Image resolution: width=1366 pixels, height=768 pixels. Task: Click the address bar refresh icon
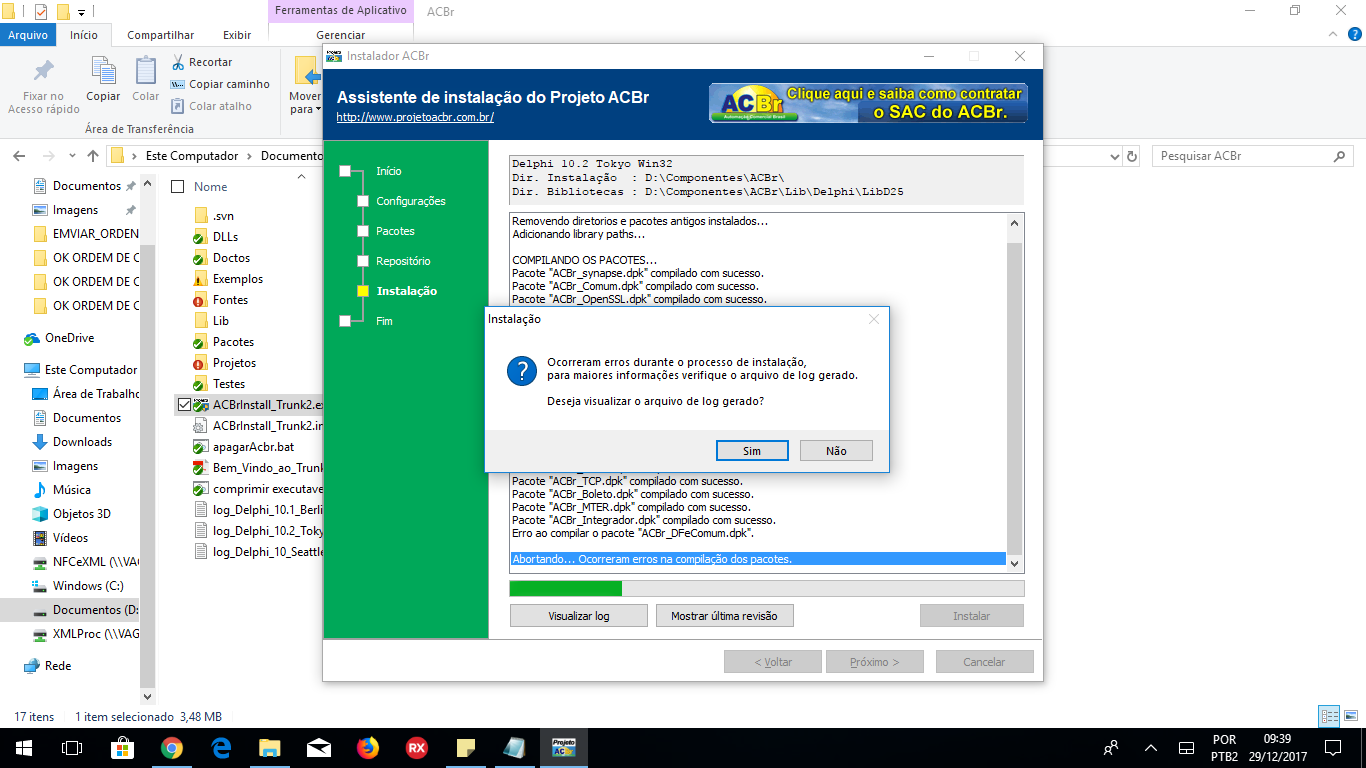point(1132,157)
